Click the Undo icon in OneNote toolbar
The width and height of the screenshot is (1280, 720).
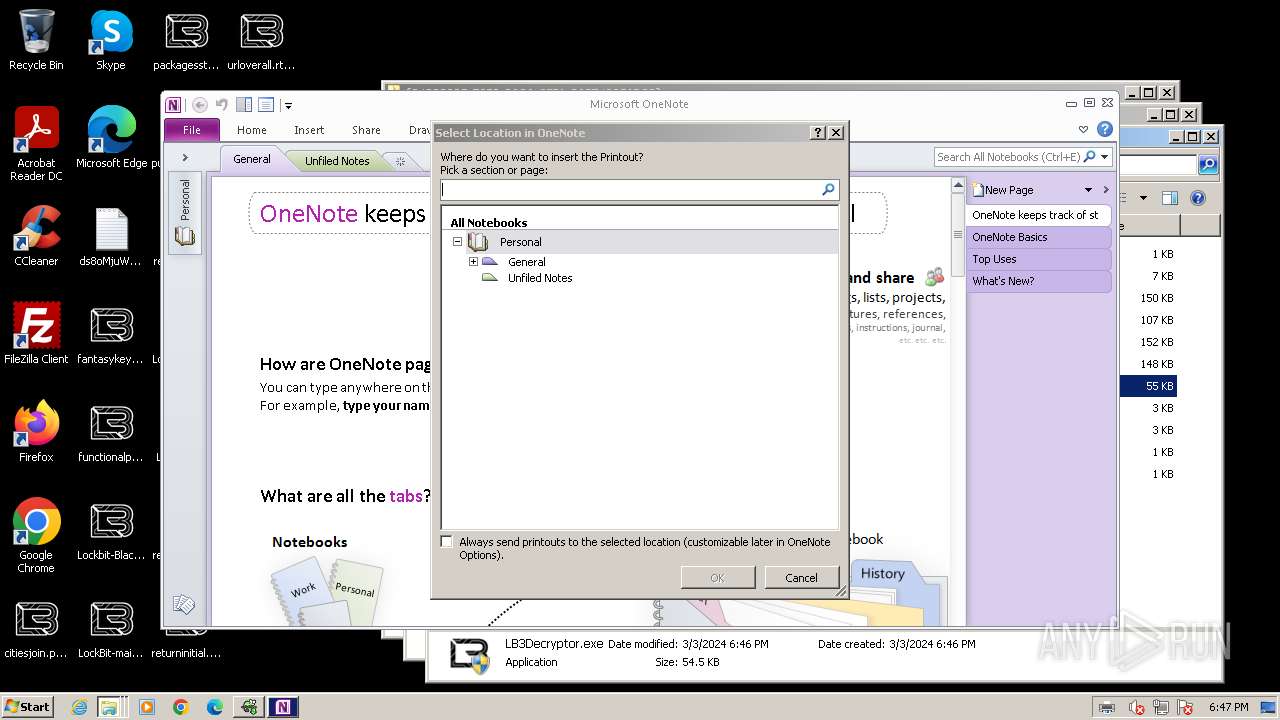tap(222, 104)
